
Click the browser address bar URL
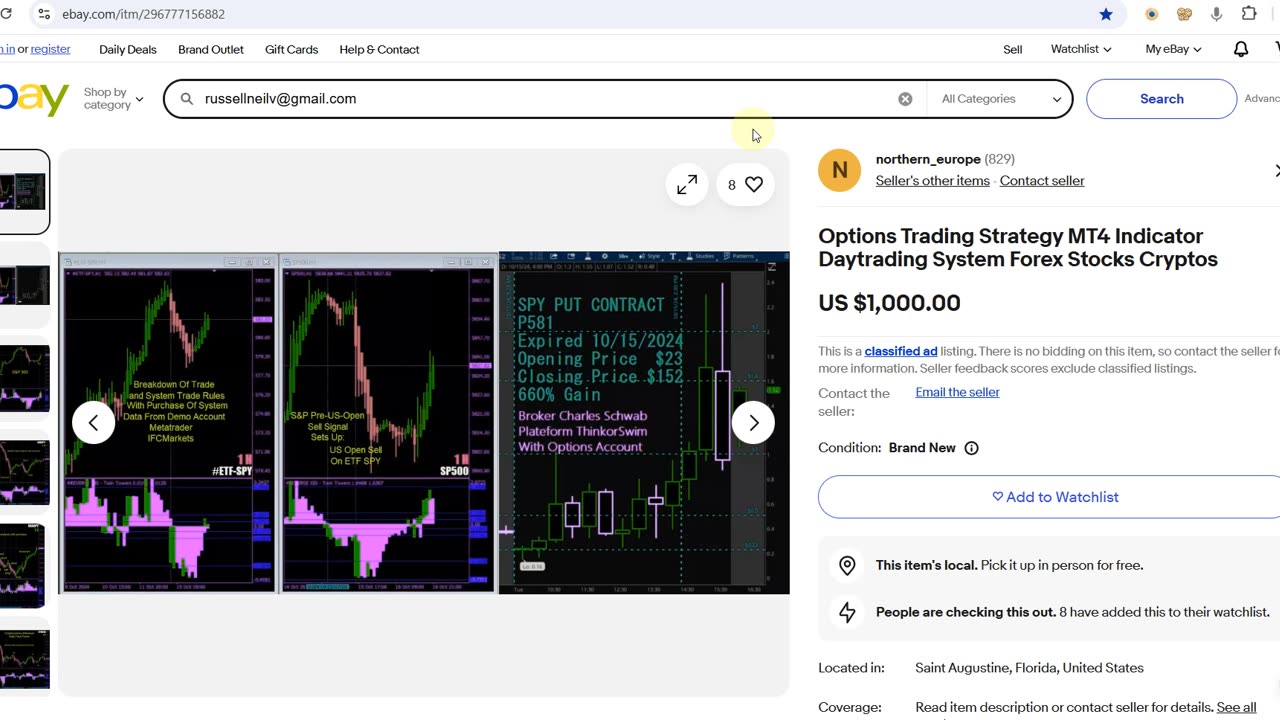[143, 14]
